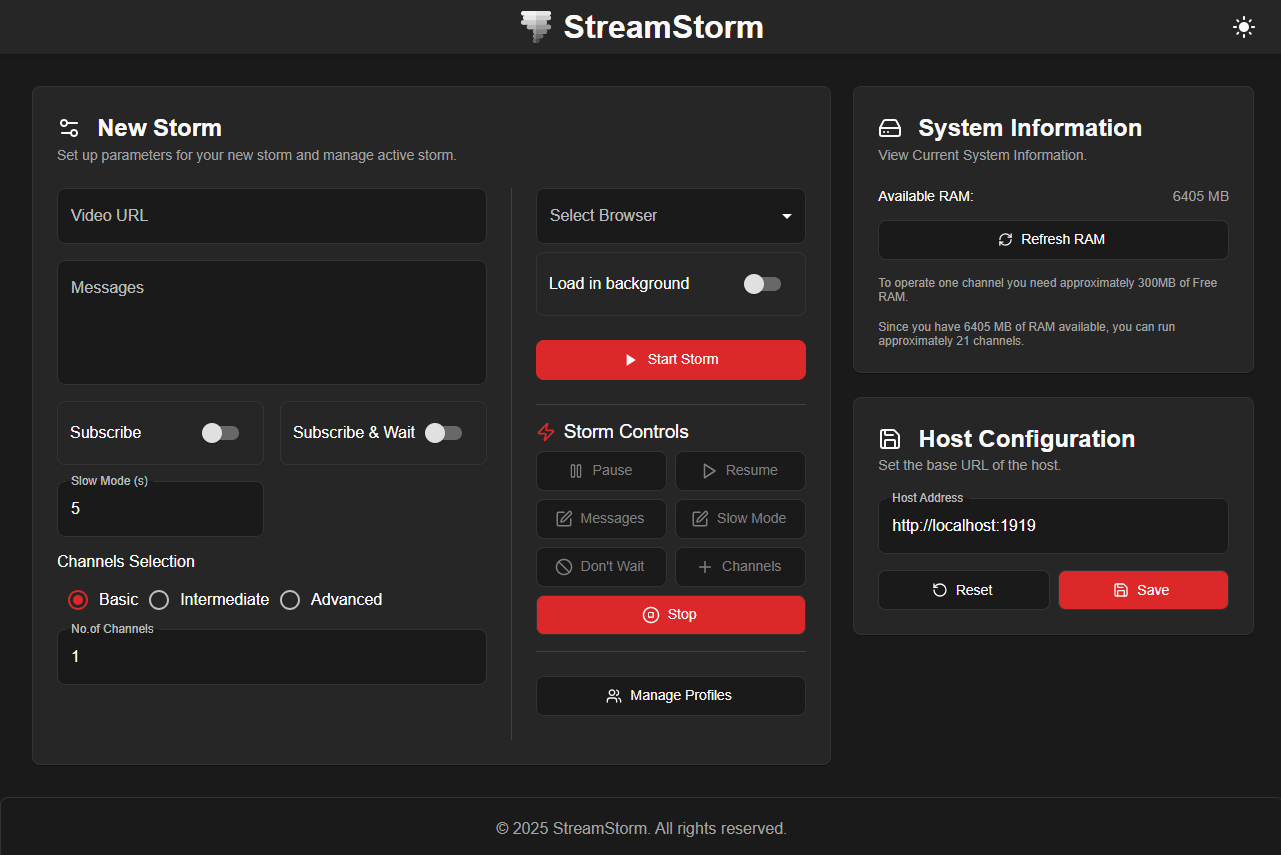
Task: Select the Basic channels radio button
Action: [78, 600]
